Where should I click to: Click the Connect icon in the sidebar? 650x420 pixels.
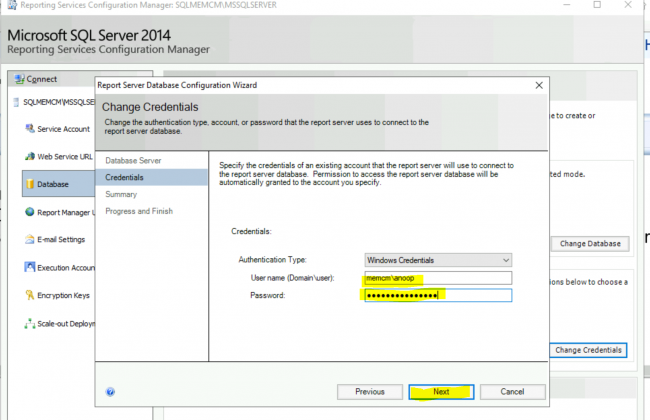pyautogui.click(x=19, y=79)
